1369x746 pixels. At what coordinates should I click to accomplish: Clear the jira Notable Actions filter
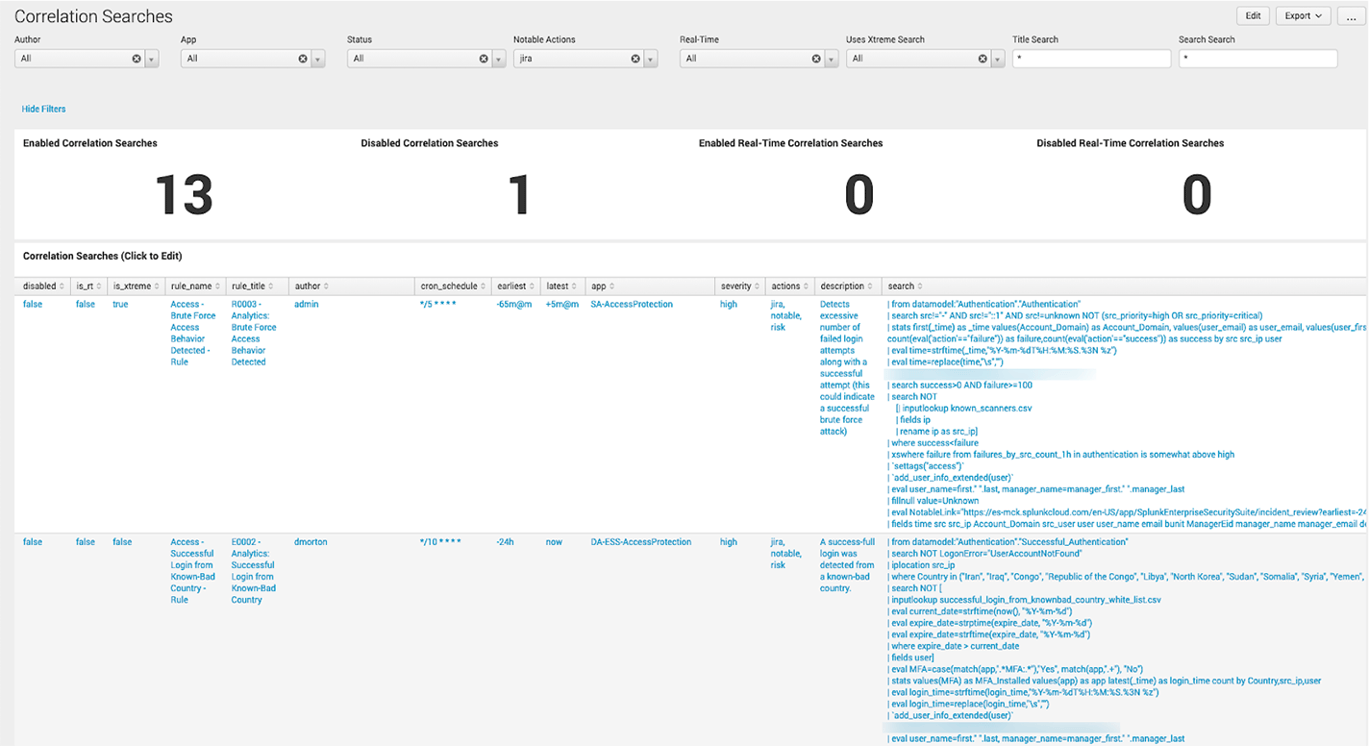click(x=635, y=59)
